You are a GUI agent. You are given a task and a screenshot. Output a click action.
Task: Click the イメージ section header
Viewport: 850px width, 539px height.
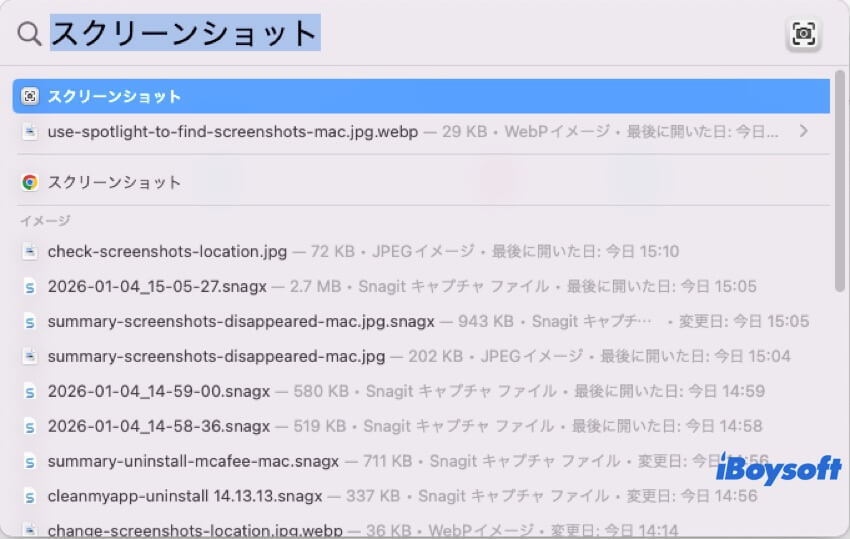pyautogui.click(x=46, y=221)
